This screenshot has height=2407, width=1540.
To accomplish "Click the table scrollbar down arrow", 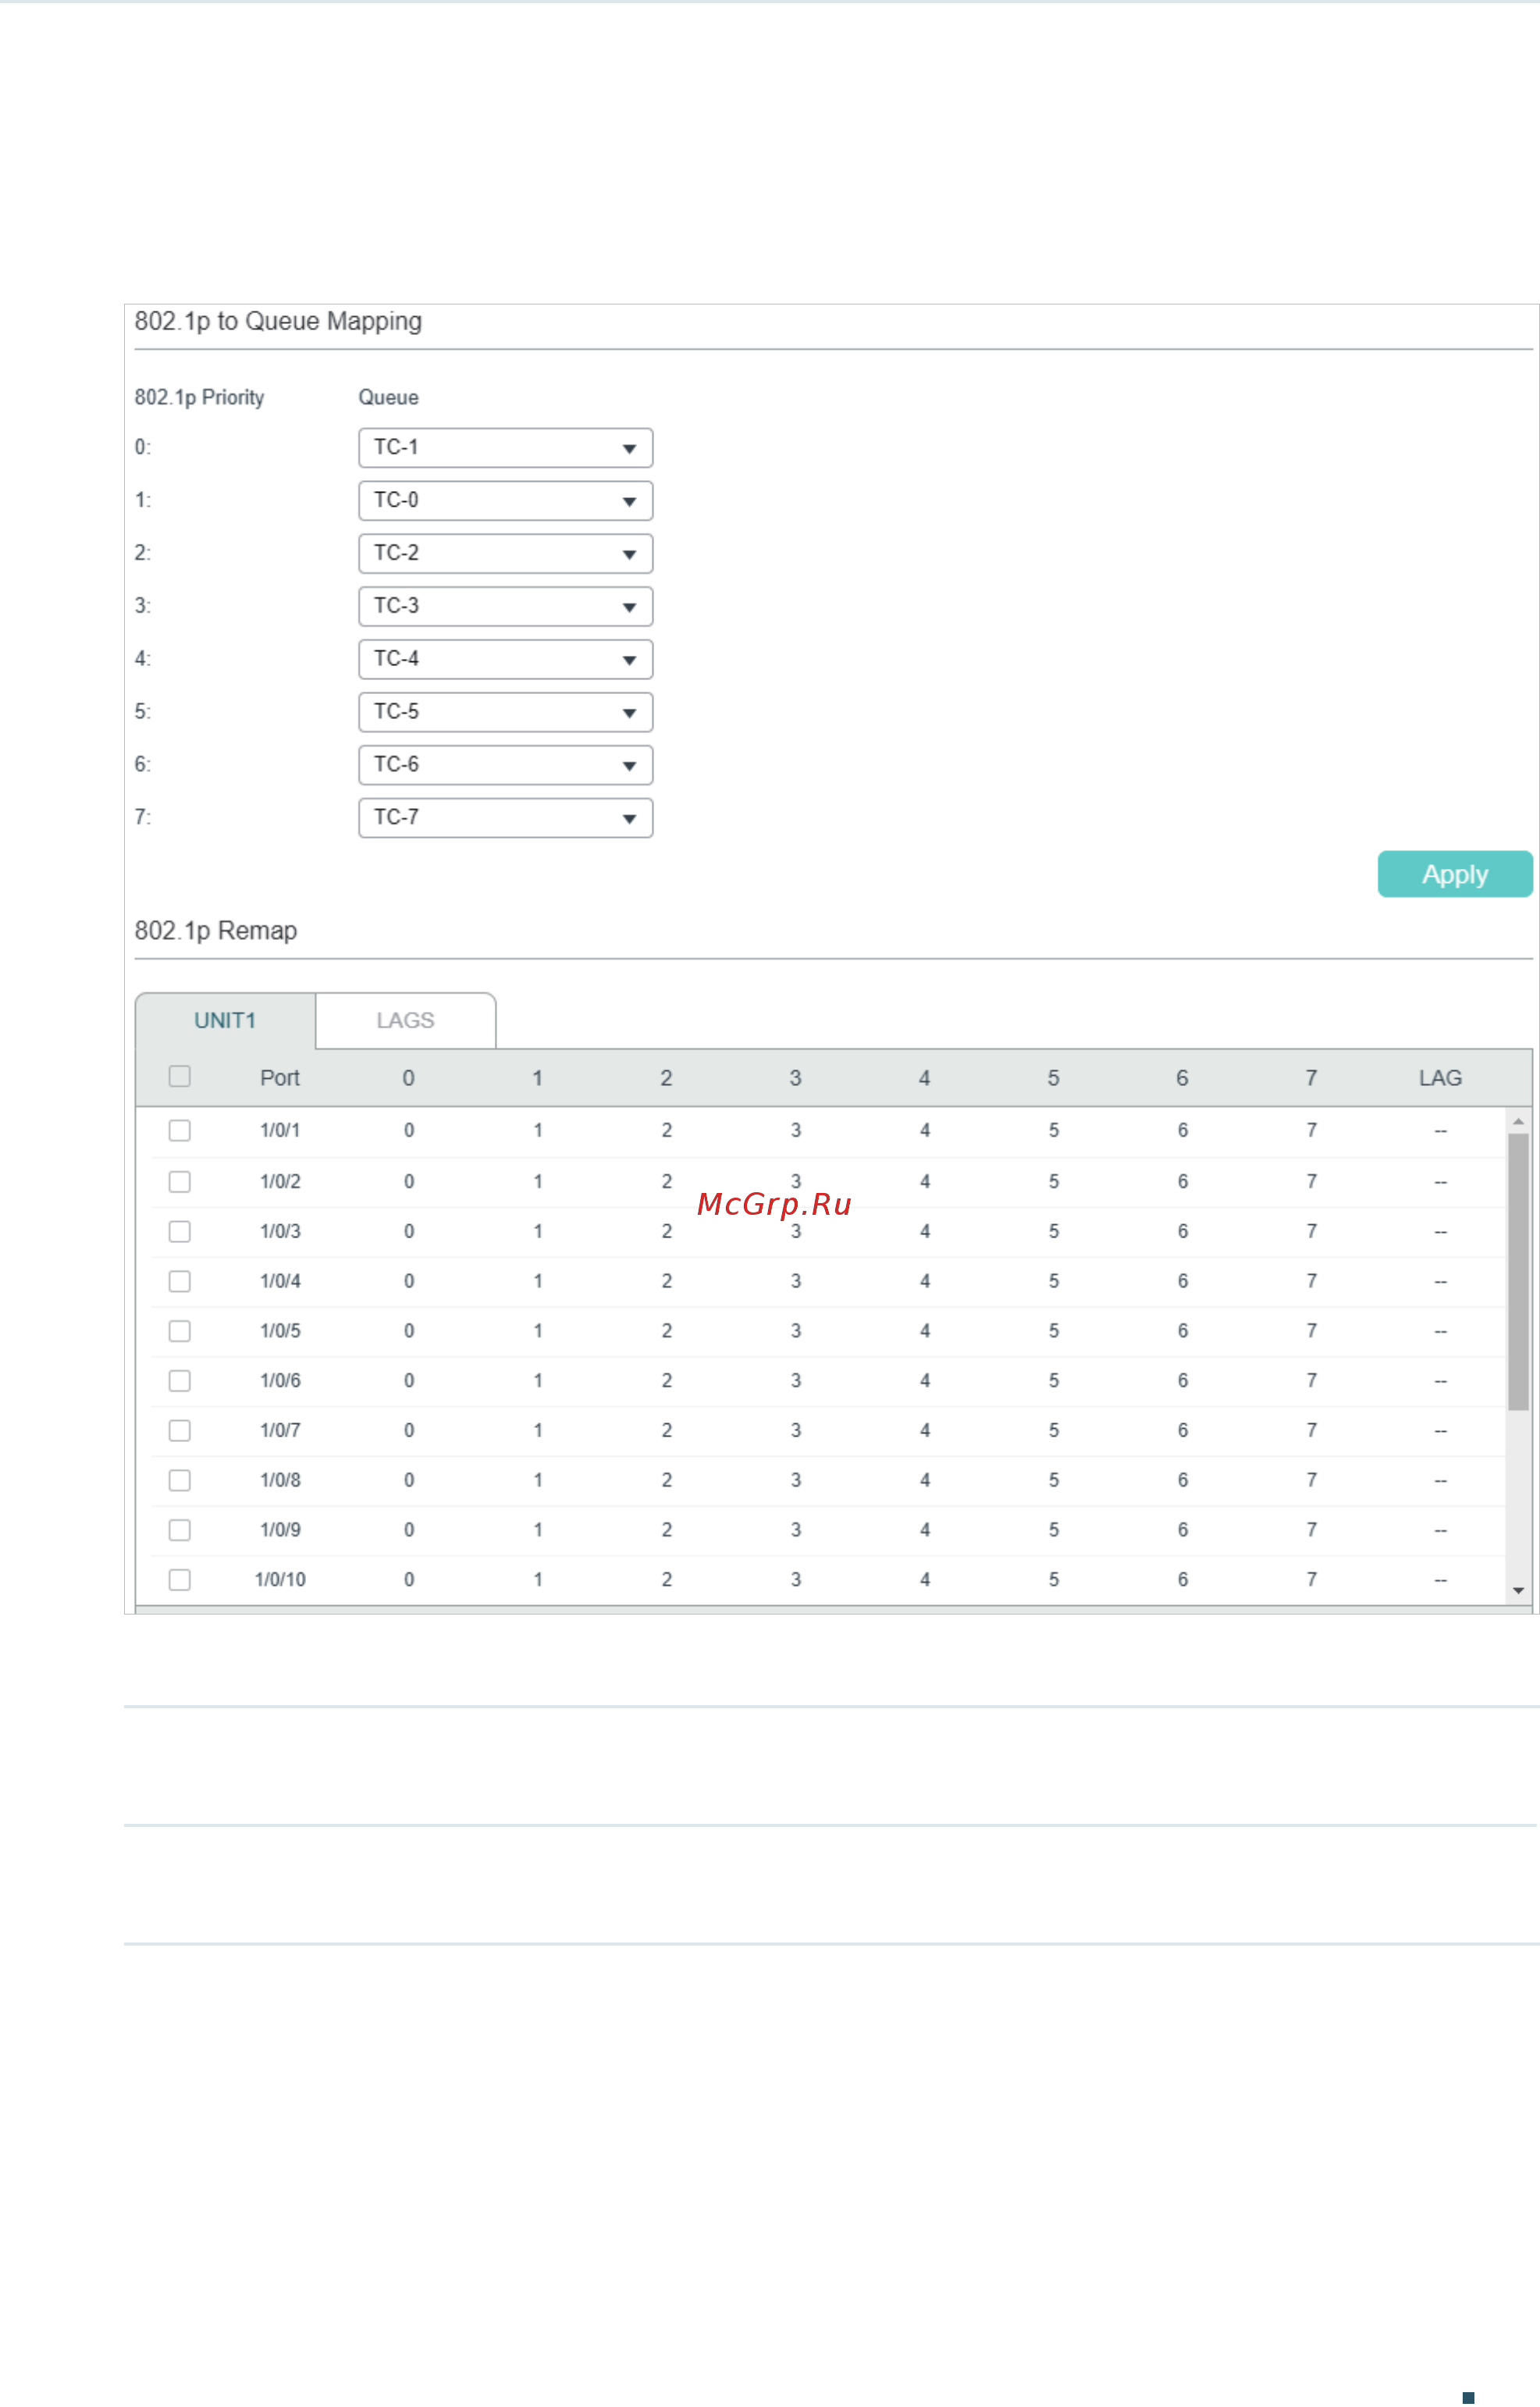I will point(1519,1591).
